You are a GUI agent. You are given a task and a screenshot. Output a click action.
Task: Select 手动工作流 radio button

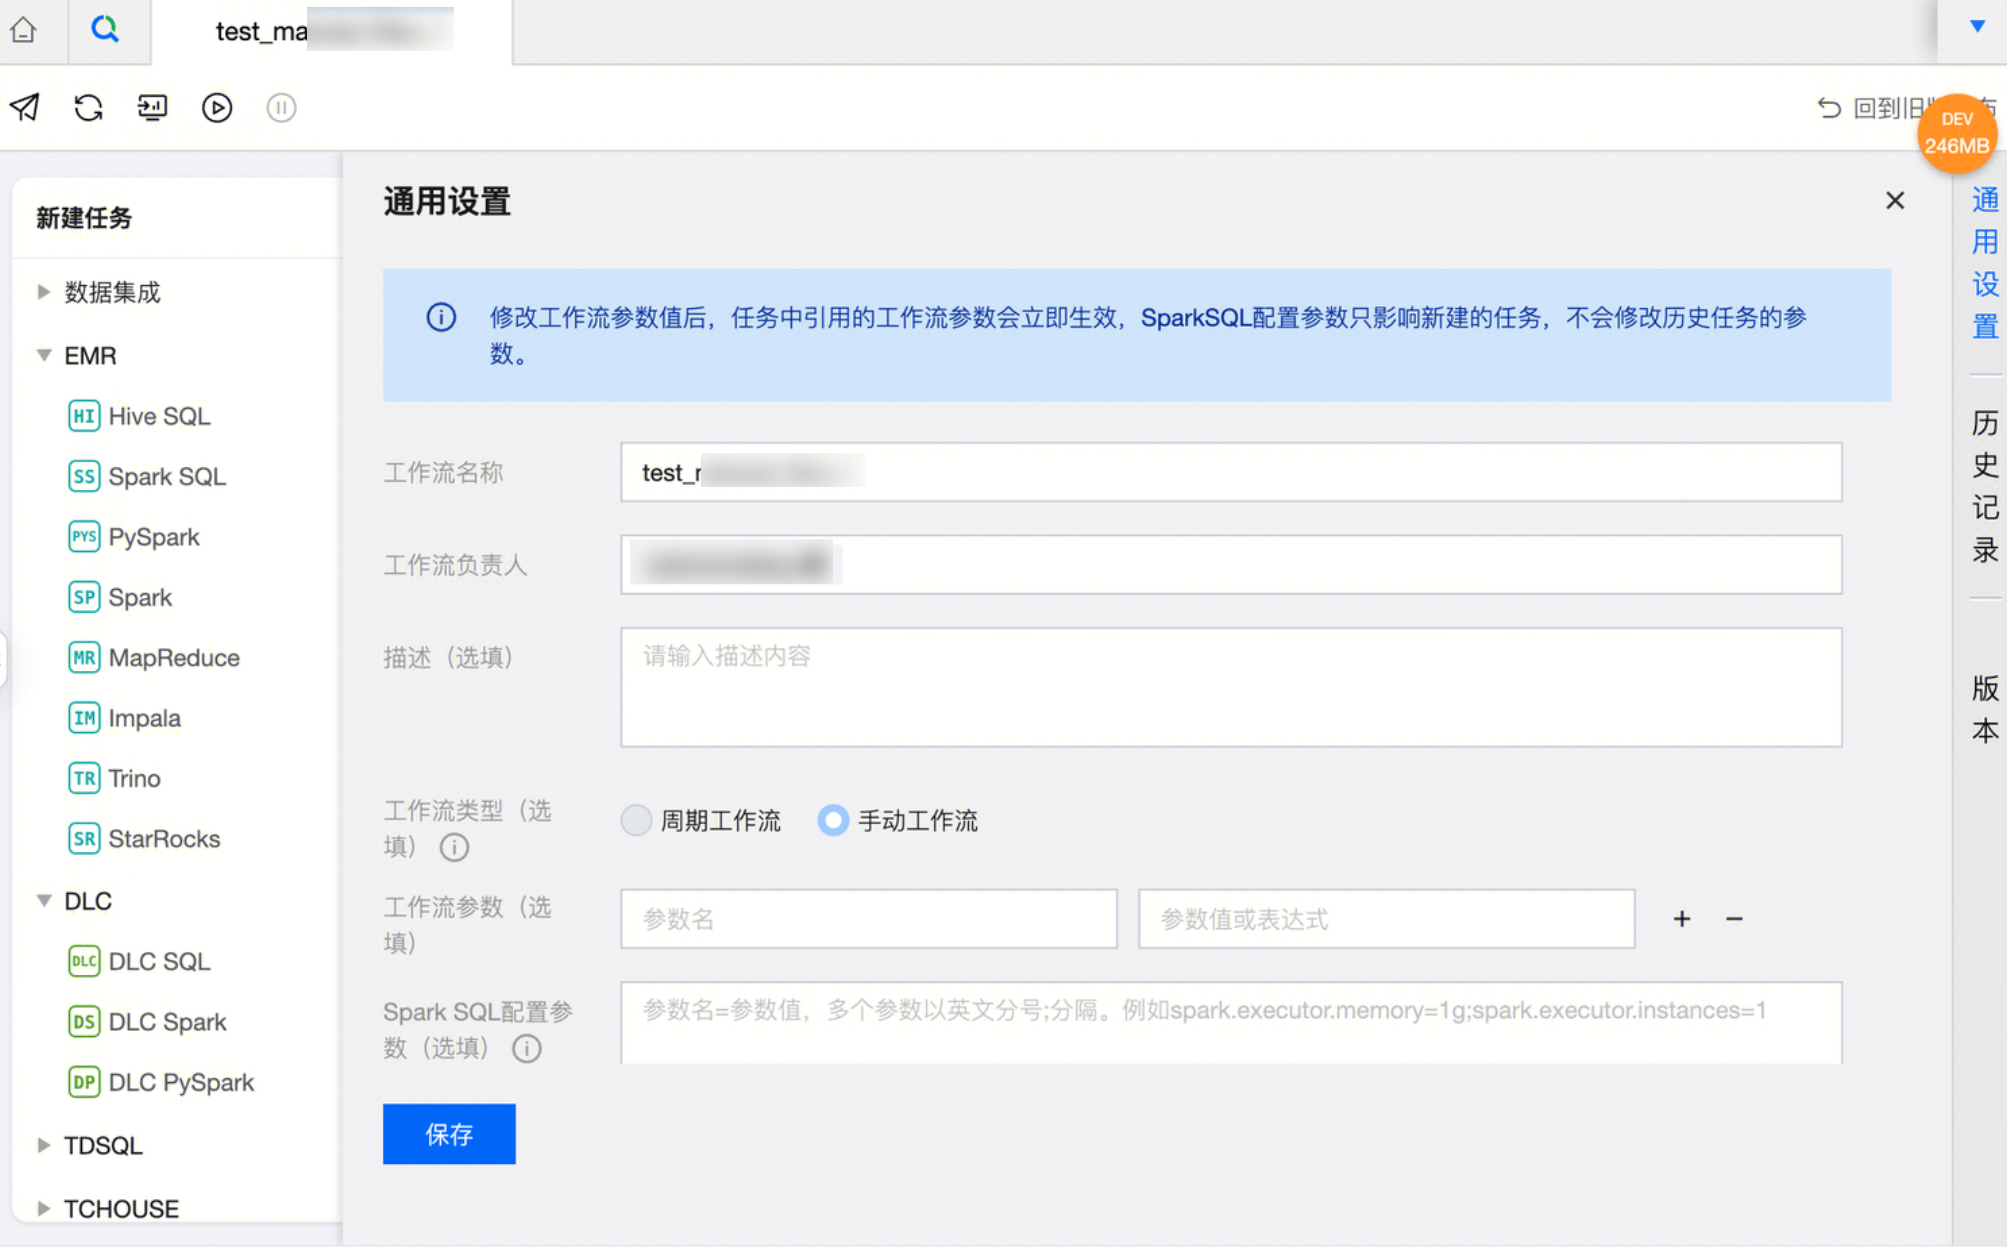[x=832, y=820]
